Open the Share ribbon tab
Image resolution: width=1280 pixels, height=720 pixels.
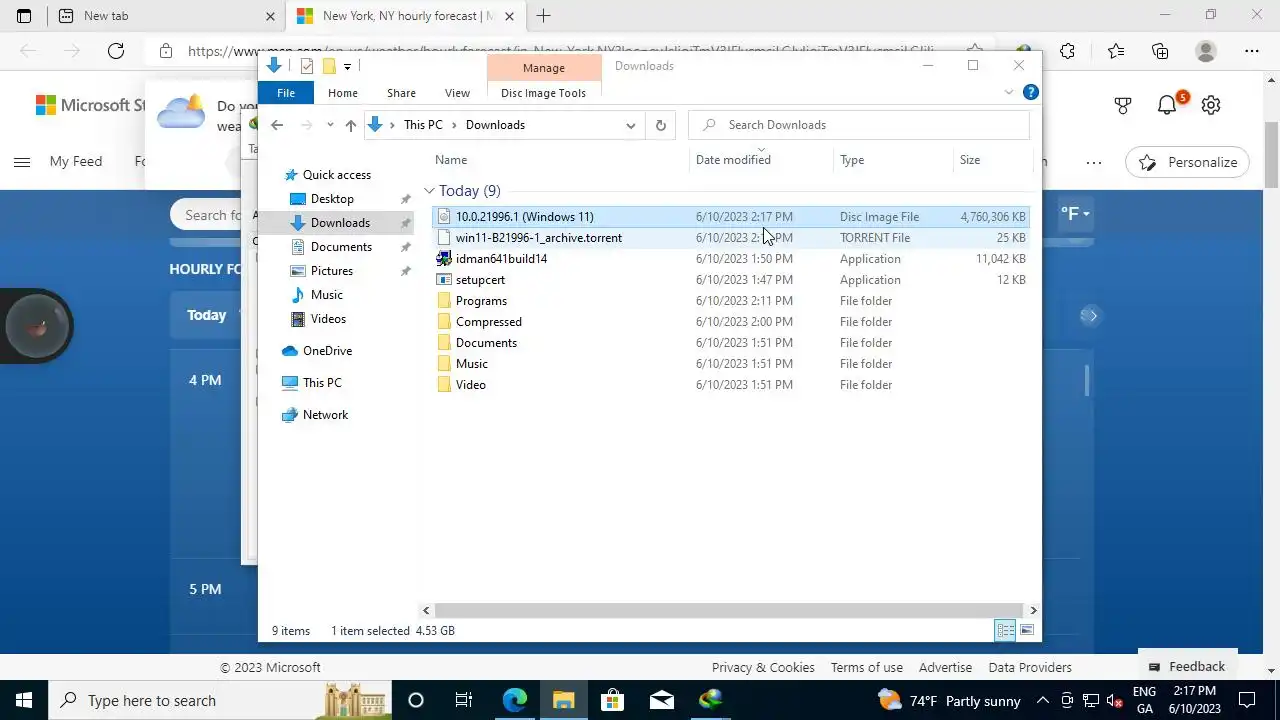(401, 93)
